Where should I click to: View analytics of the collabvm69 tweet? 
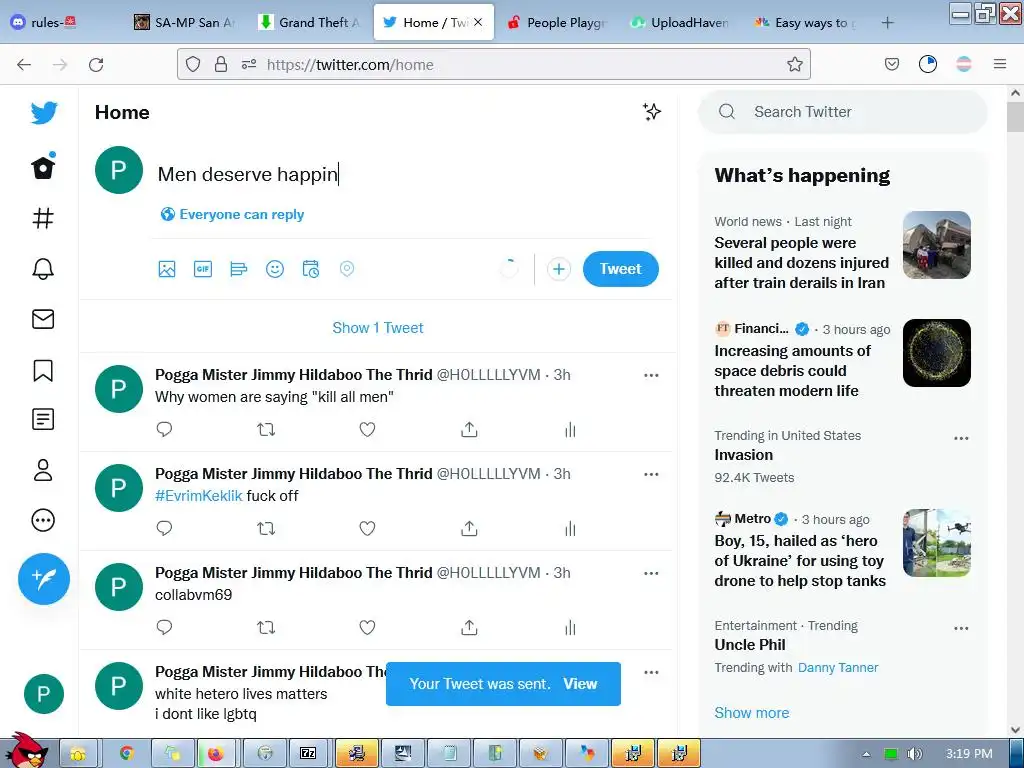[570, 628]
